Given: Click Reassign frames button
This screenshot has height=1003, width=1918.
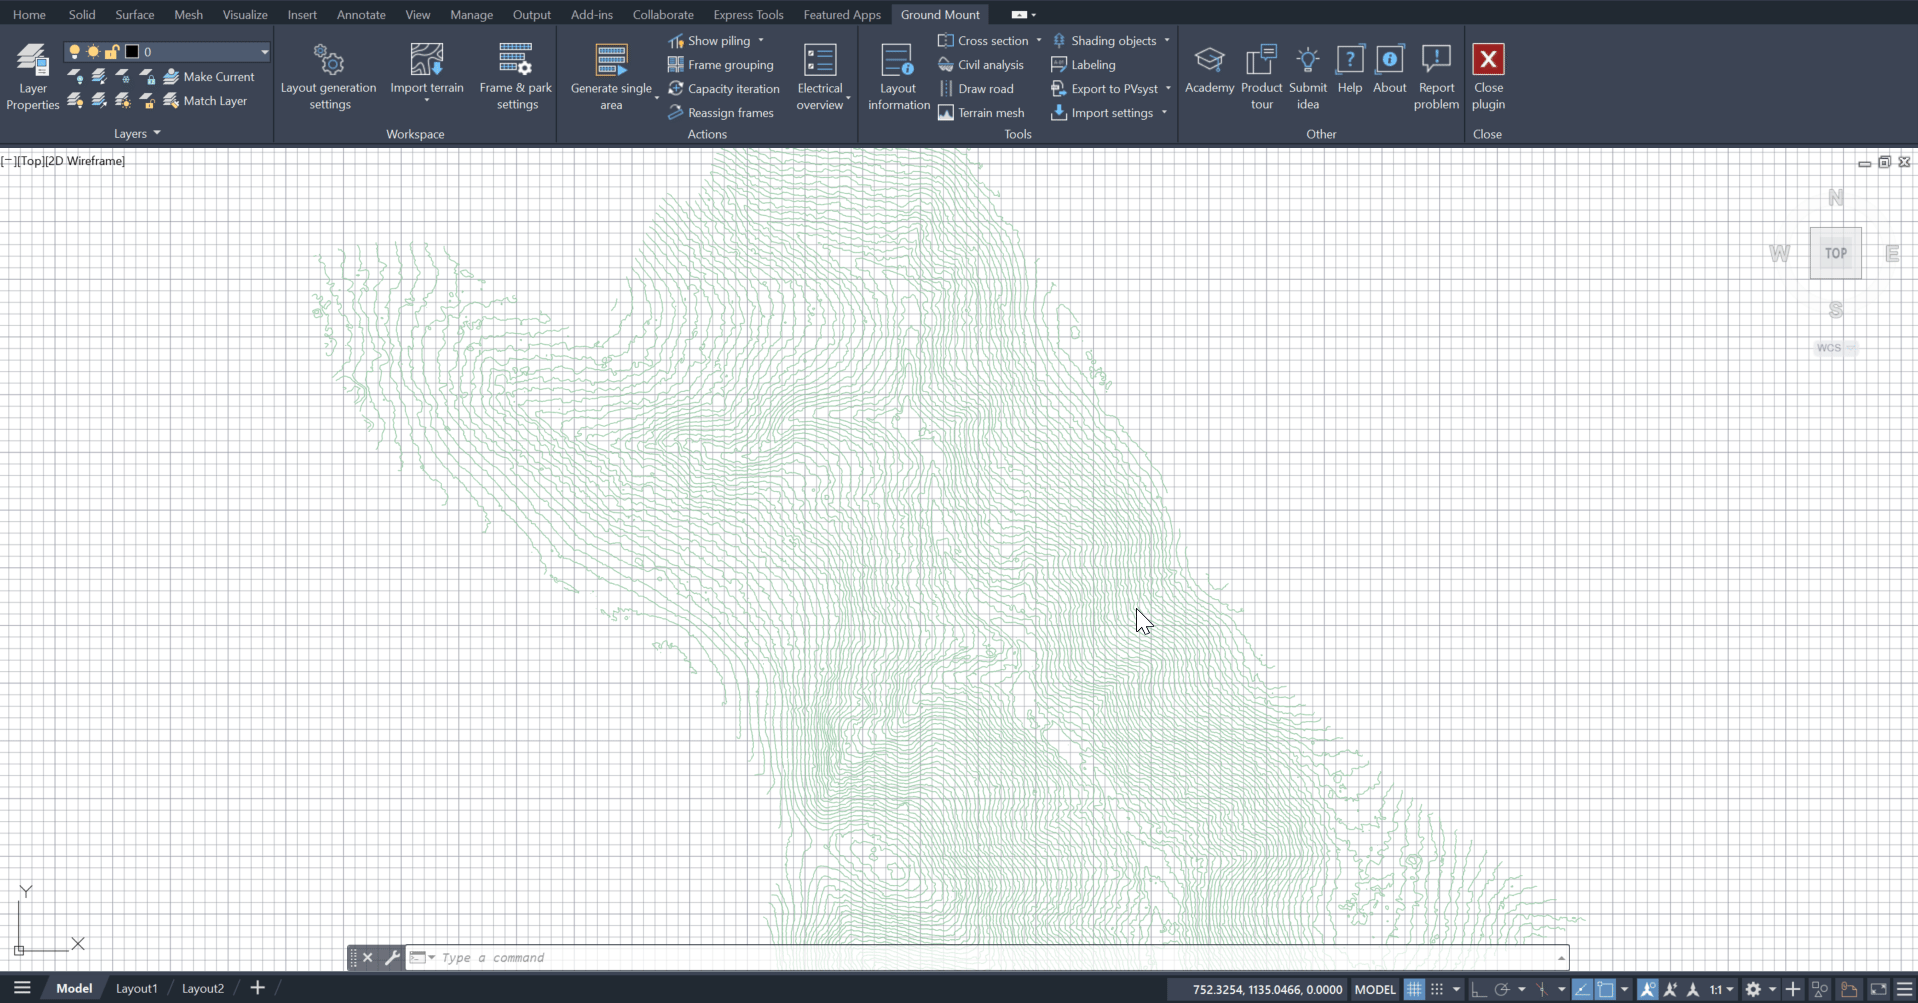Looking at the screenshot, I should (721, 113).
